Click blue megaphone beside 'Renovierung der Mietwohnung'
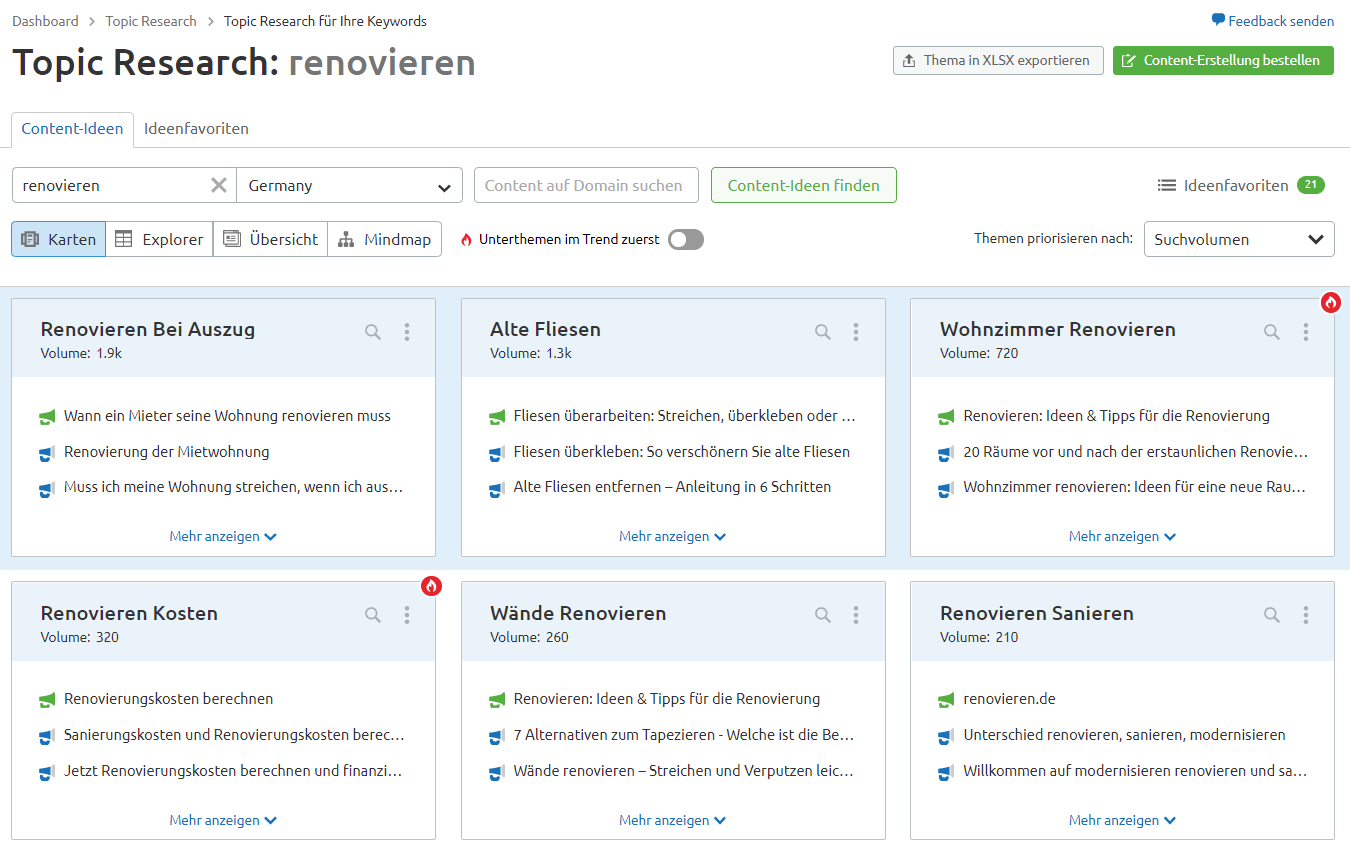Viewport: 1350px width, 848px height. pyautogui.click(x=47, y=453)
